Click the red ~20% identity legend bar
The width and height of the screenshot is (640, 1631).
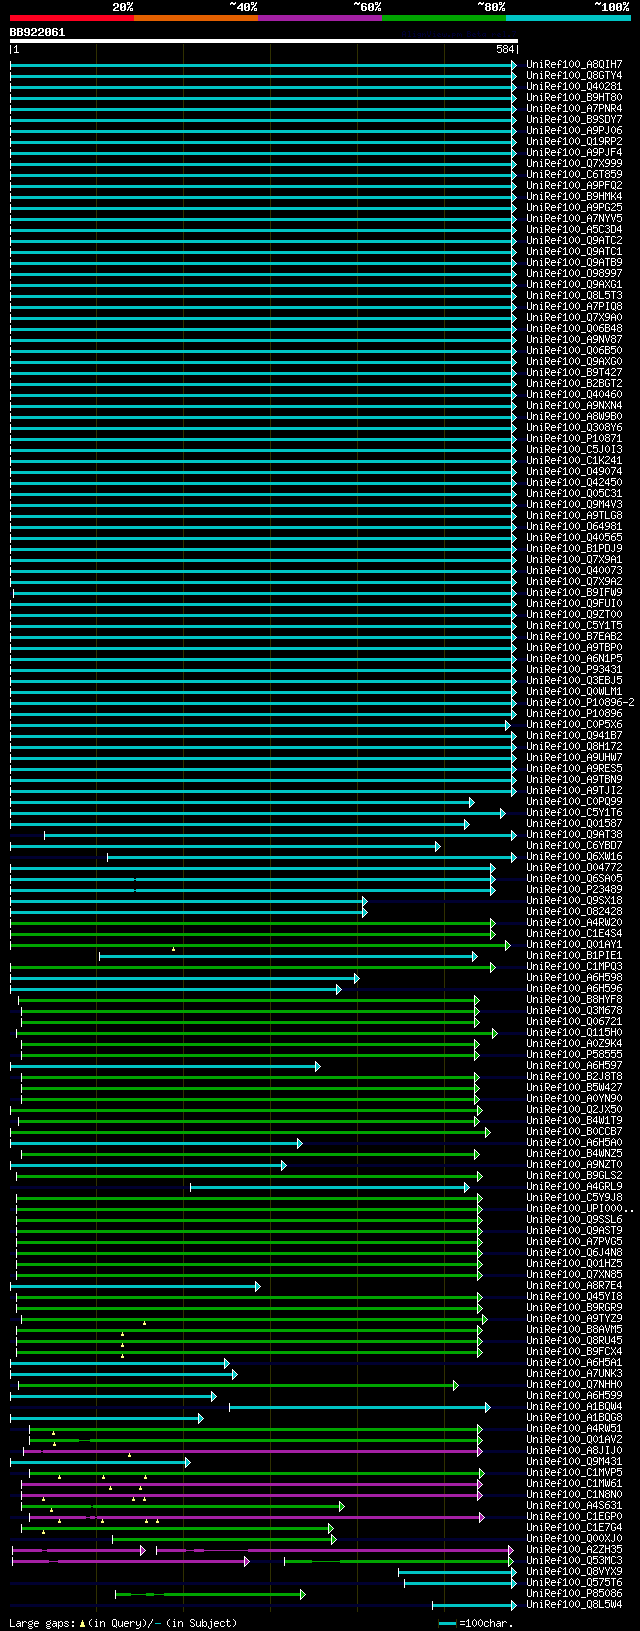(x=72, y=17)
